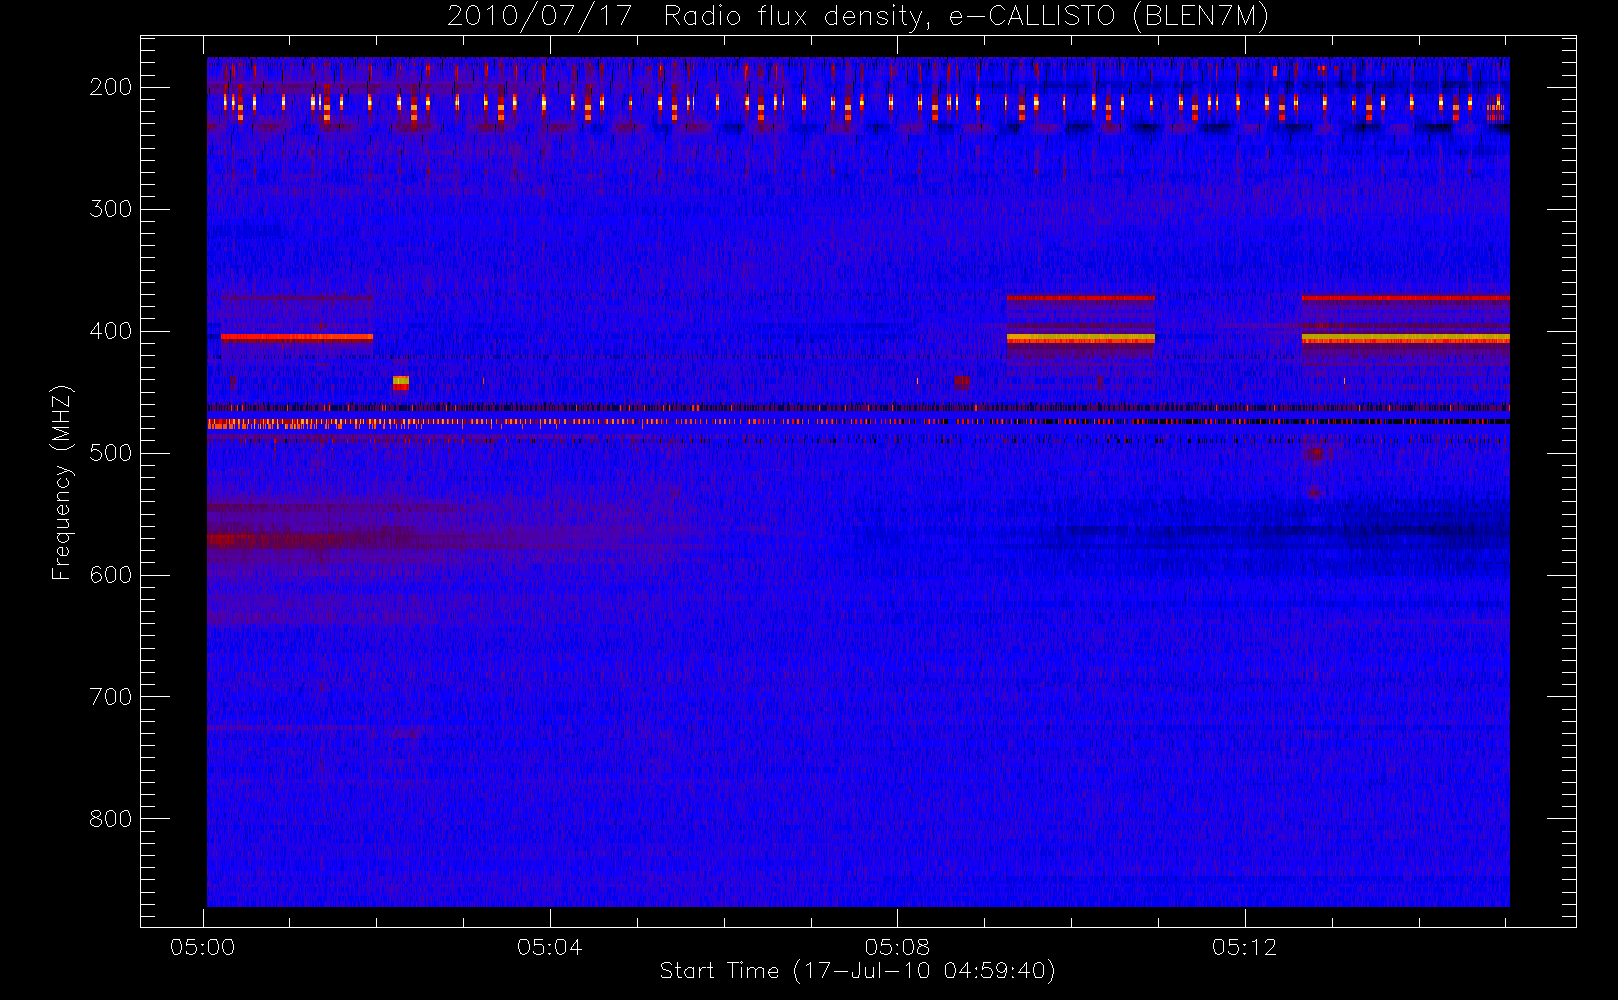Select the 400 frequency tick label
This screenshot has width=1618, height=1000.
(111, 331)
